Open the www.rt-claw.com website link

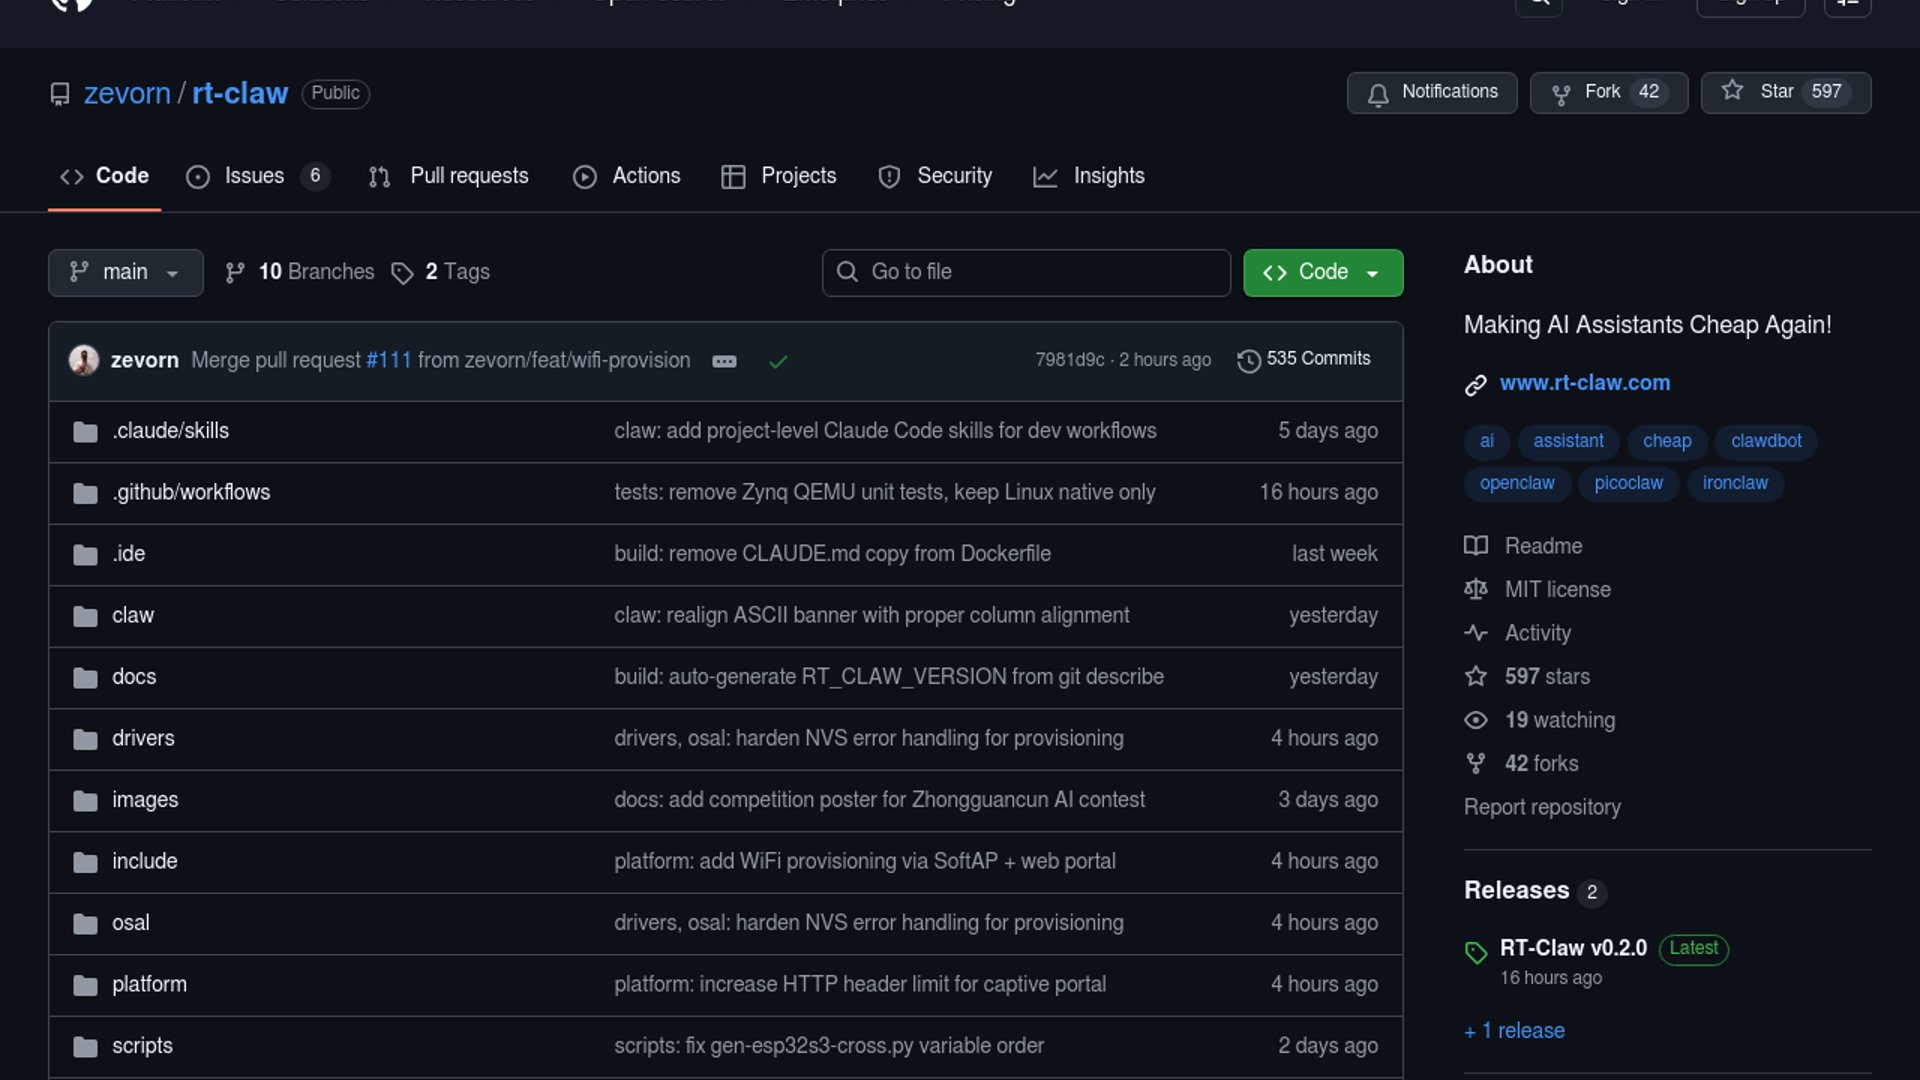point(1584,383)
